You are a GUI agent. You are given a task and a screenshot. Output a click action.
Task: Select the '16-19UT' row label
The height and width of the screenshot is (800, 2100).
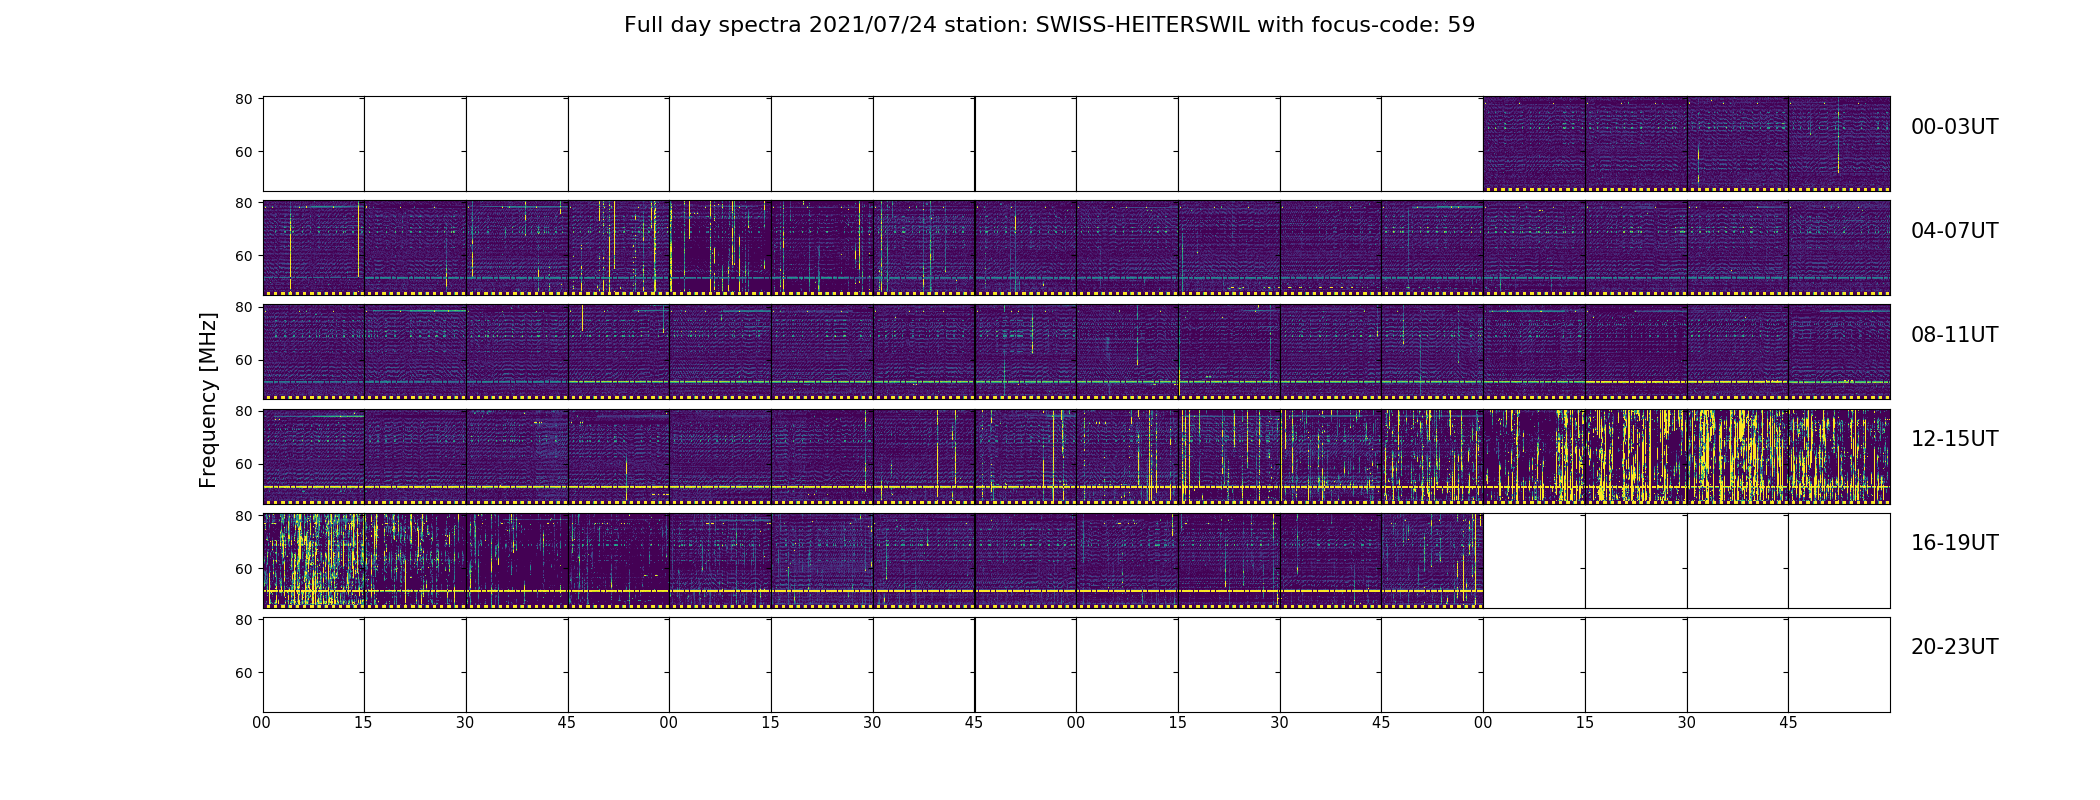(1954, 543)
